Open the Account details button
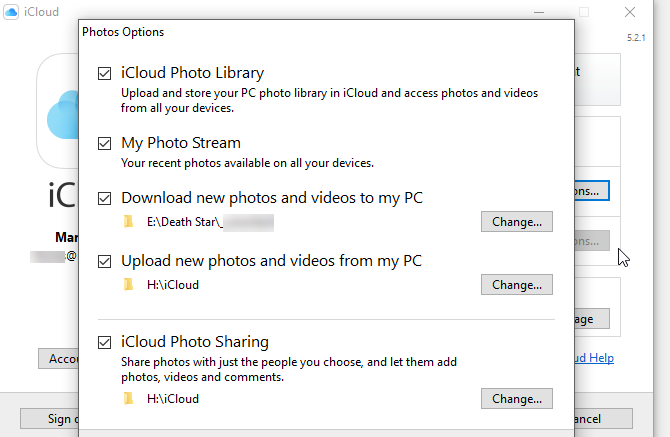The image size is (670, 437). click(x=58, y=358)
